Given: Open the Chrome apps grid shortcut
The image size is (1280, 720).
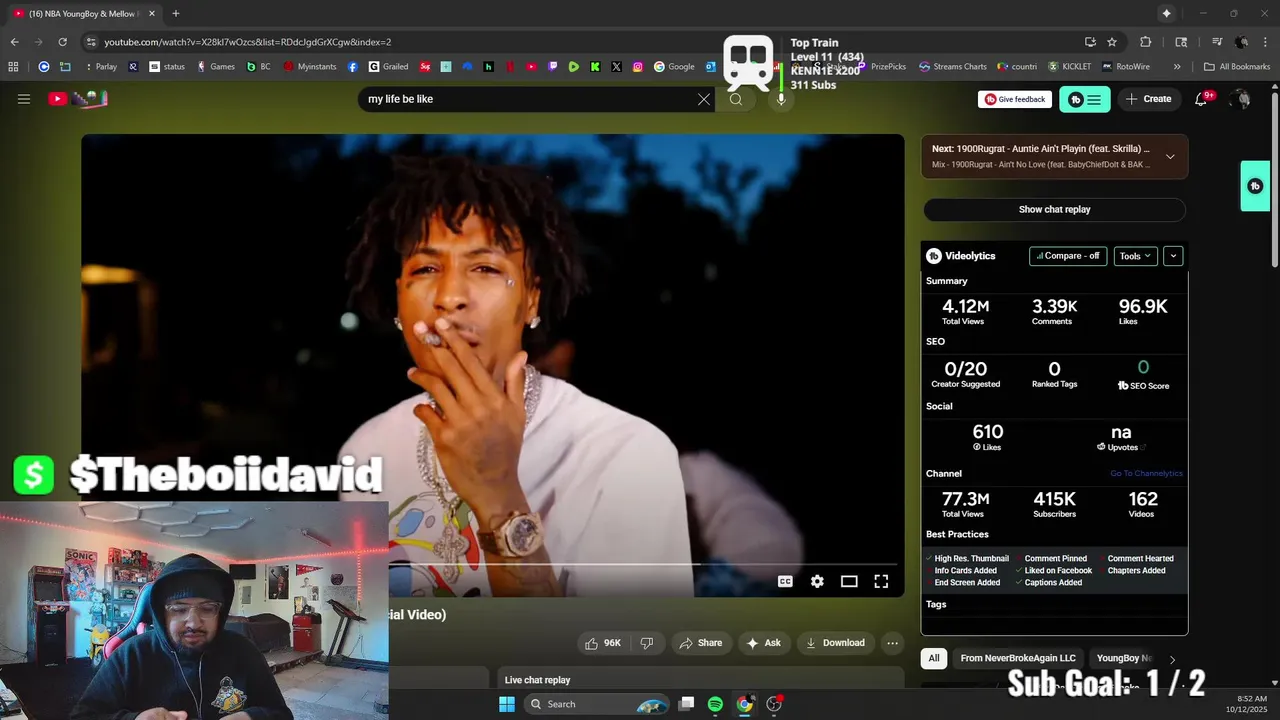Looking at the screenshot, I should pyautogui.click(x=13, y=67).
